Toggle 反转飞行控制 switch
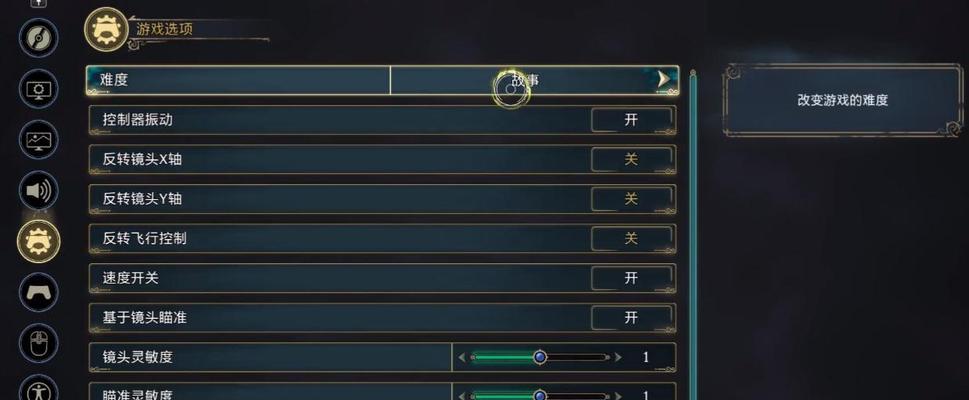 (631, 239)
